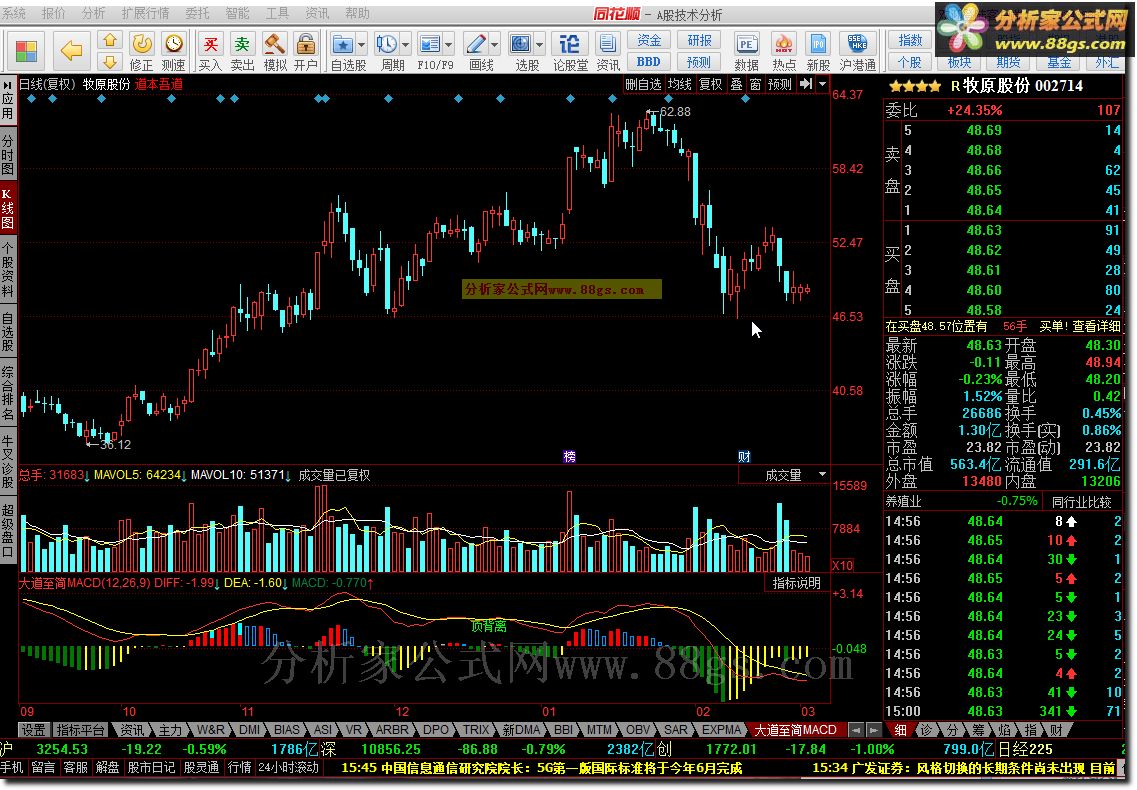This screenshot has width=1137, height=790.
Task: Click the skip-to-end arrow in chart toolbar
Action: [806, 84]
